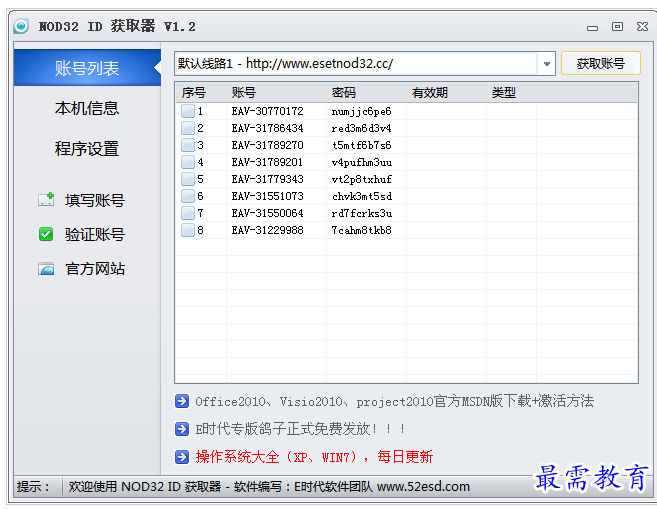
Task: Click password red3m6d3v4
Action: click(x=362, y=128)
